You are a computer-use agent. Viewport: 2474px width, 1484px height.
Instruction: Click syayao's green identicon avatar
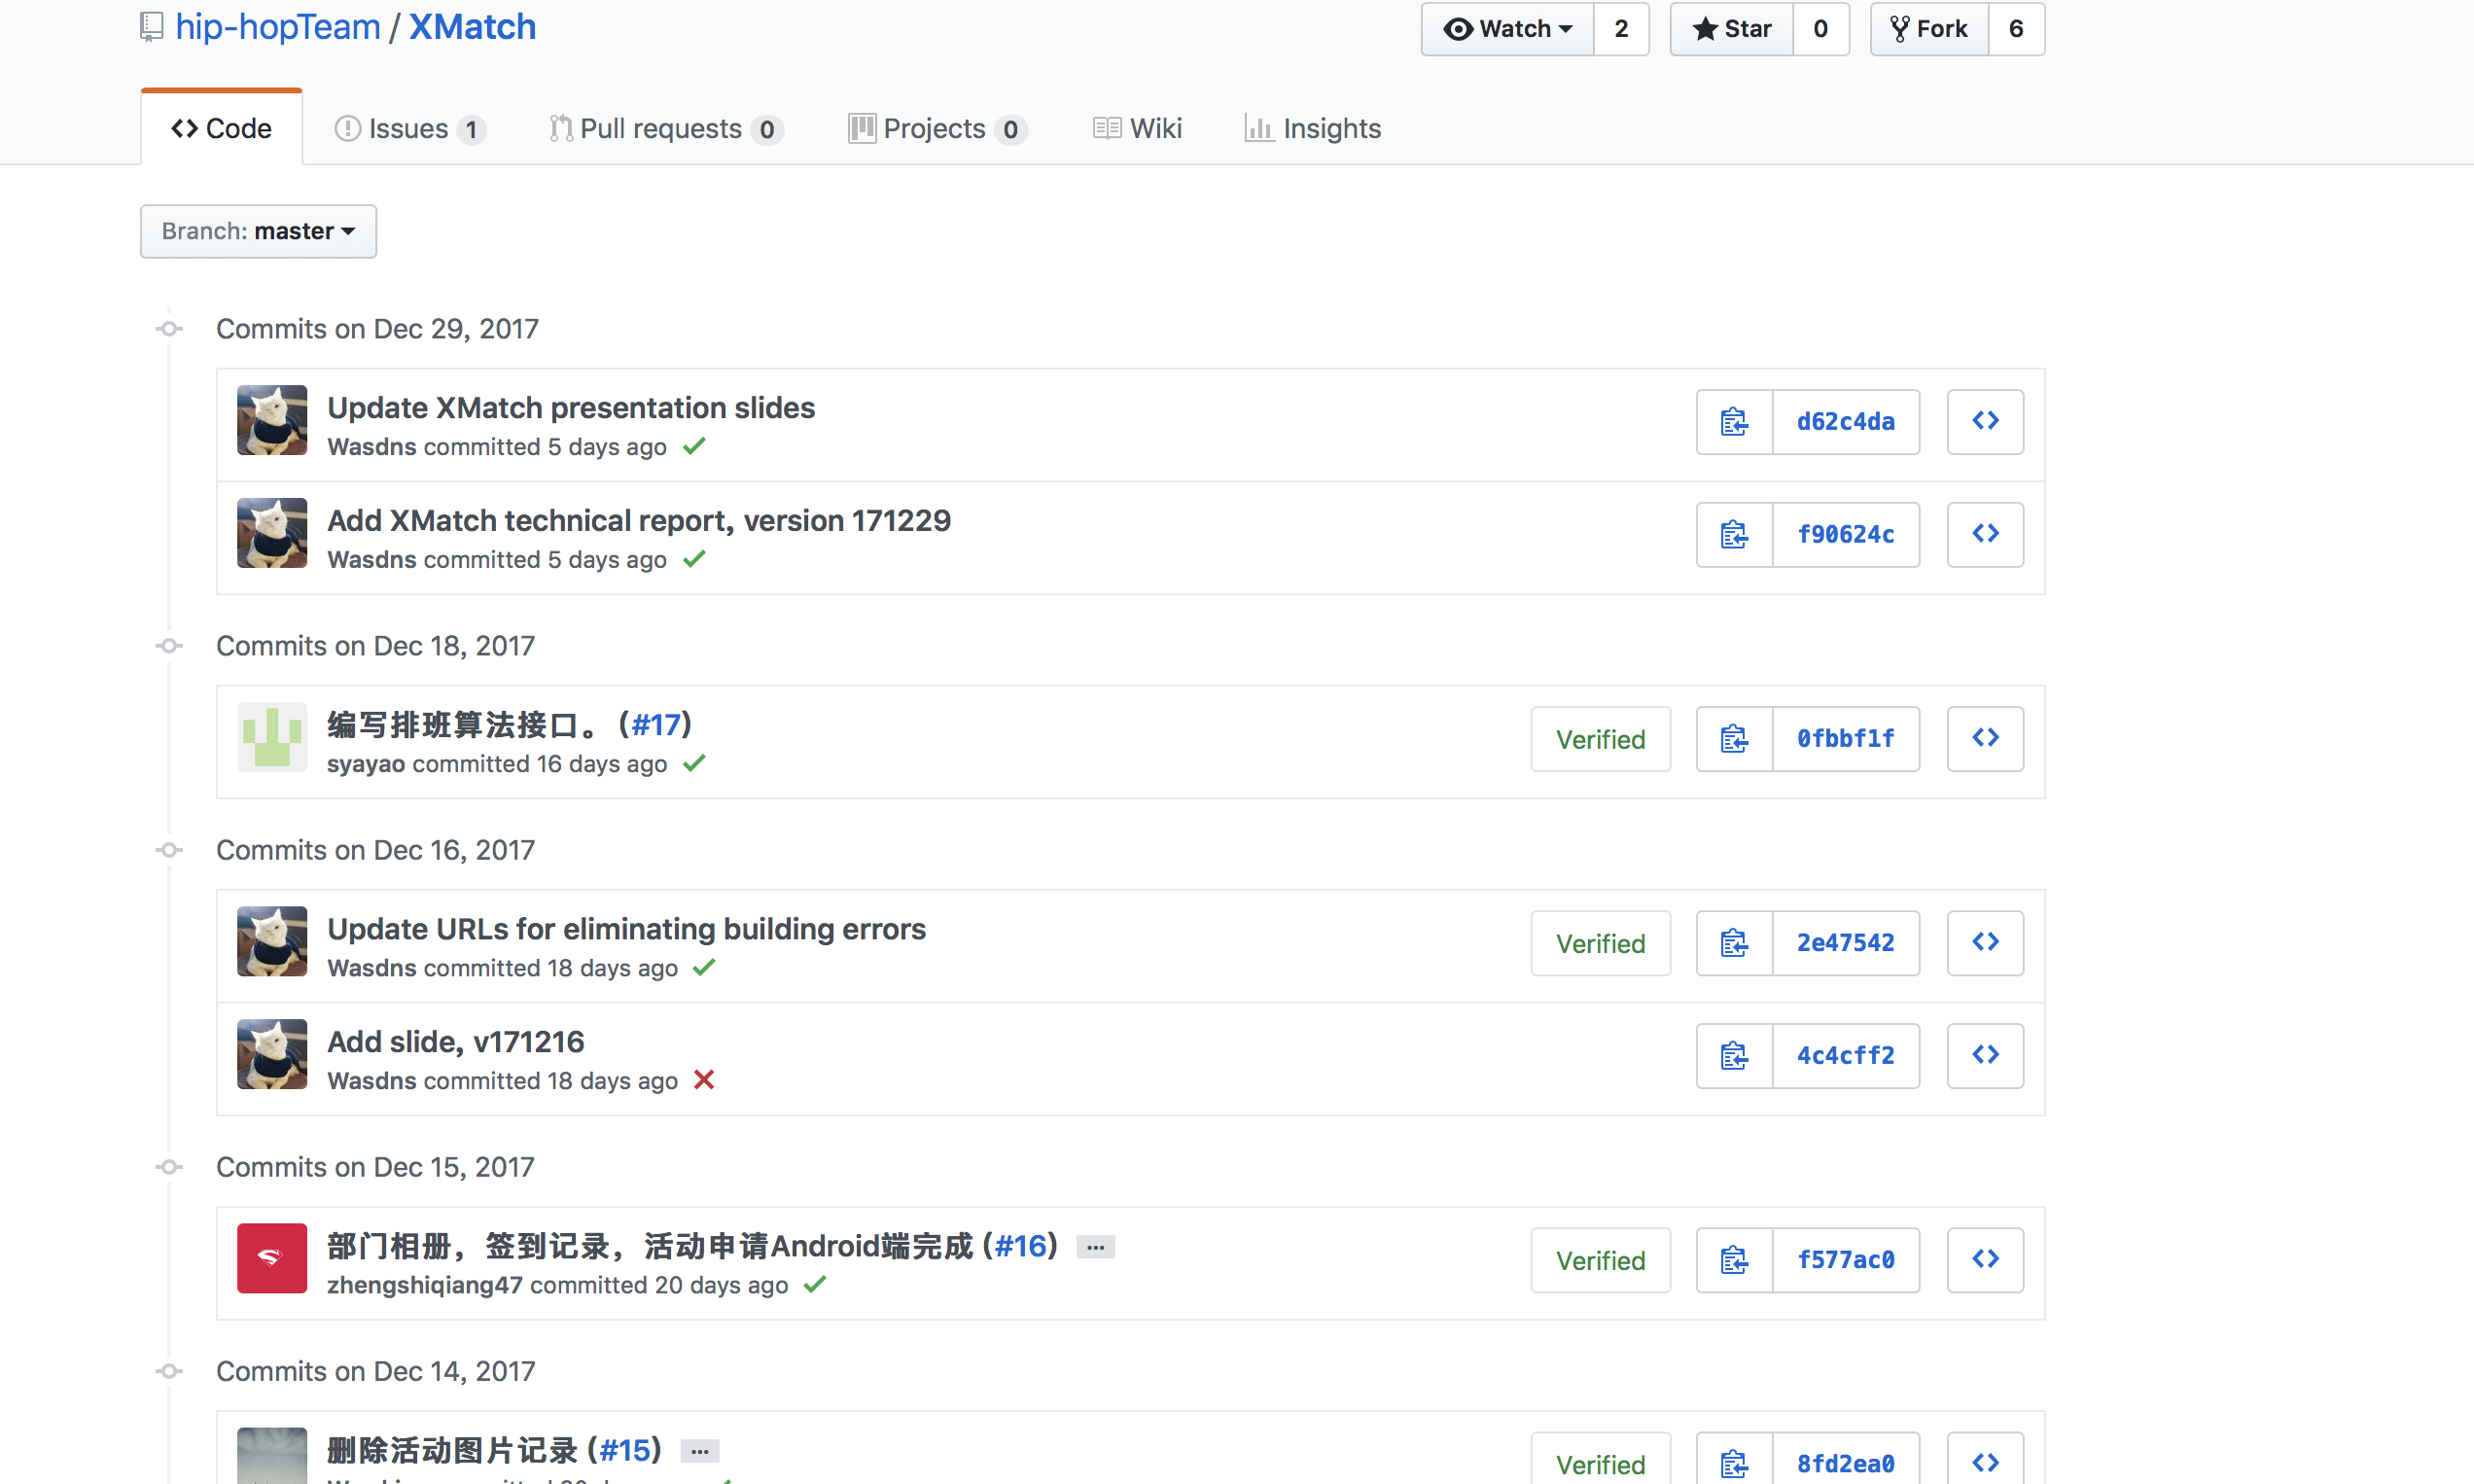pos(272,738)
